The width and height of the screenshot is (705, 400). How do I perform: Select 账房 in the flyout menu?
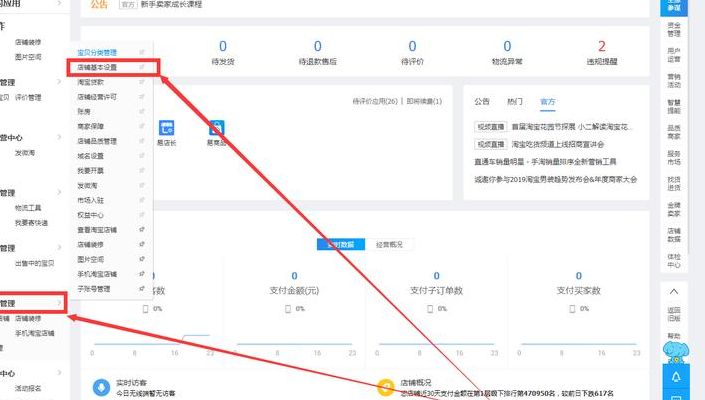coord(84,111)
